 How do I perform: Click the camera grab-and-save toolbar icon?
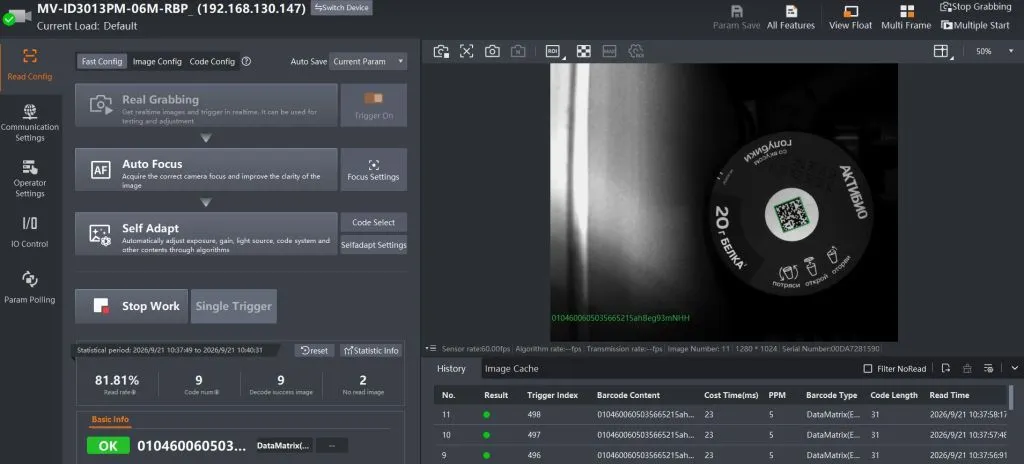(441, 52)
